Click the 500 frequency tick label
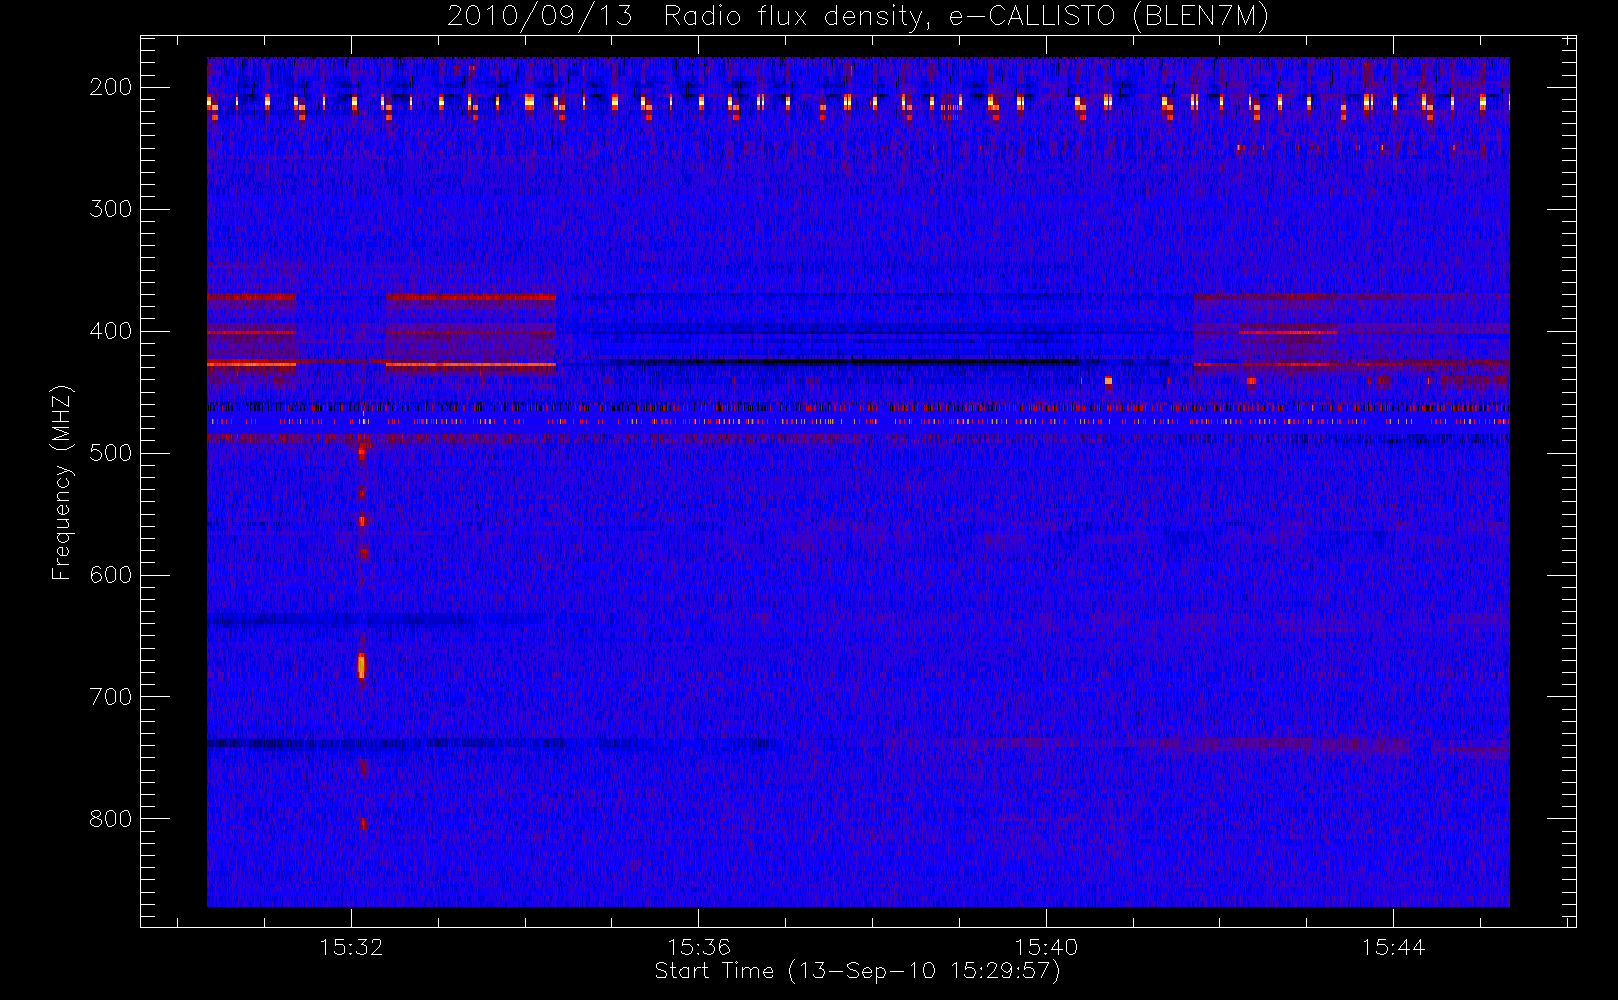 pyautogui.click(x=110, y=453)
